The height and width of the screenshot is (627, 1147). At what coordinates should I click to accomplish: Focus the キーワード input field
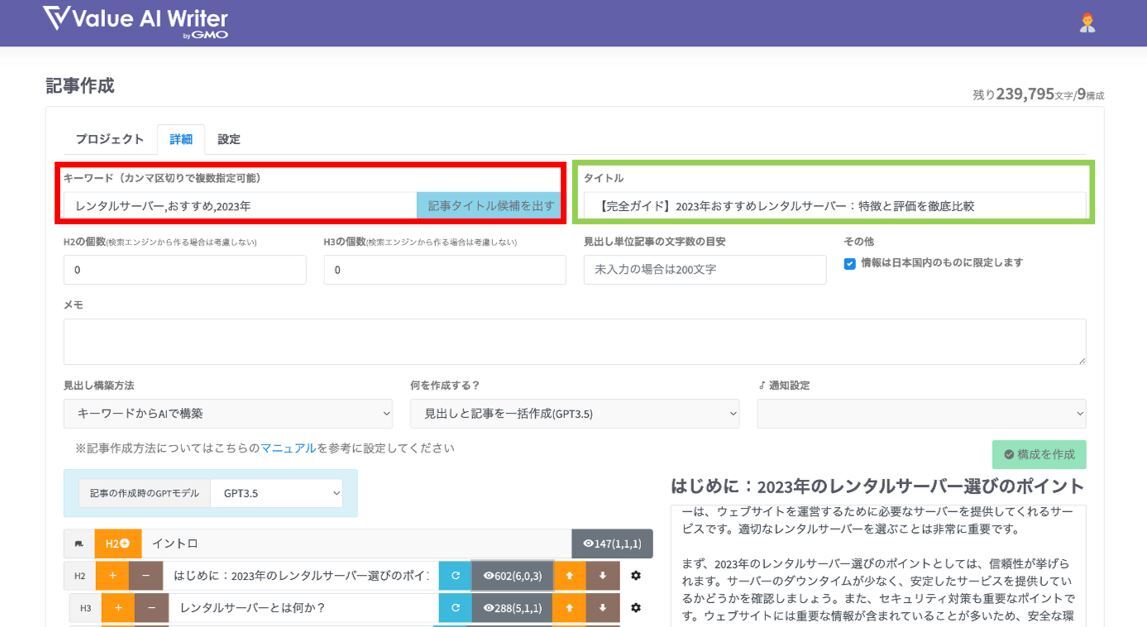[x=240, y=206]
